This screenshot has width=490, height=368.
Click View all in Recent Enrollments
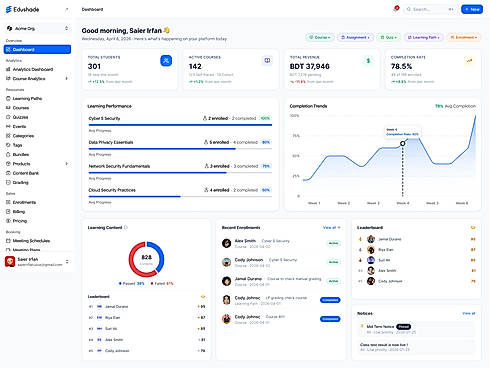click(x=331, y=228)
